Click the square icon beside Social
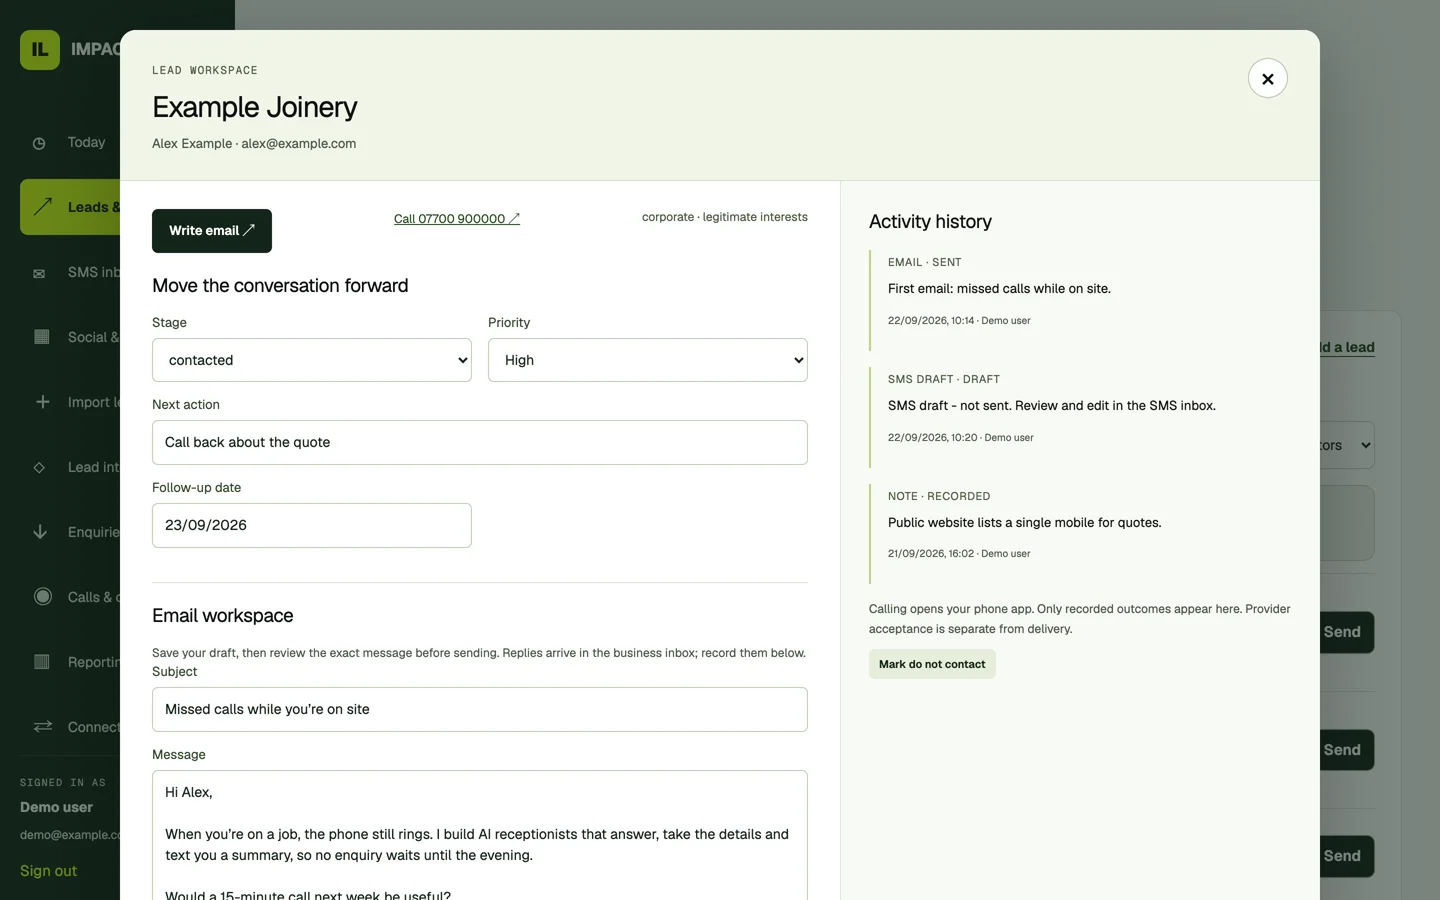The height and width of the screenshot is (900, 1440). (x=41, y=337)
